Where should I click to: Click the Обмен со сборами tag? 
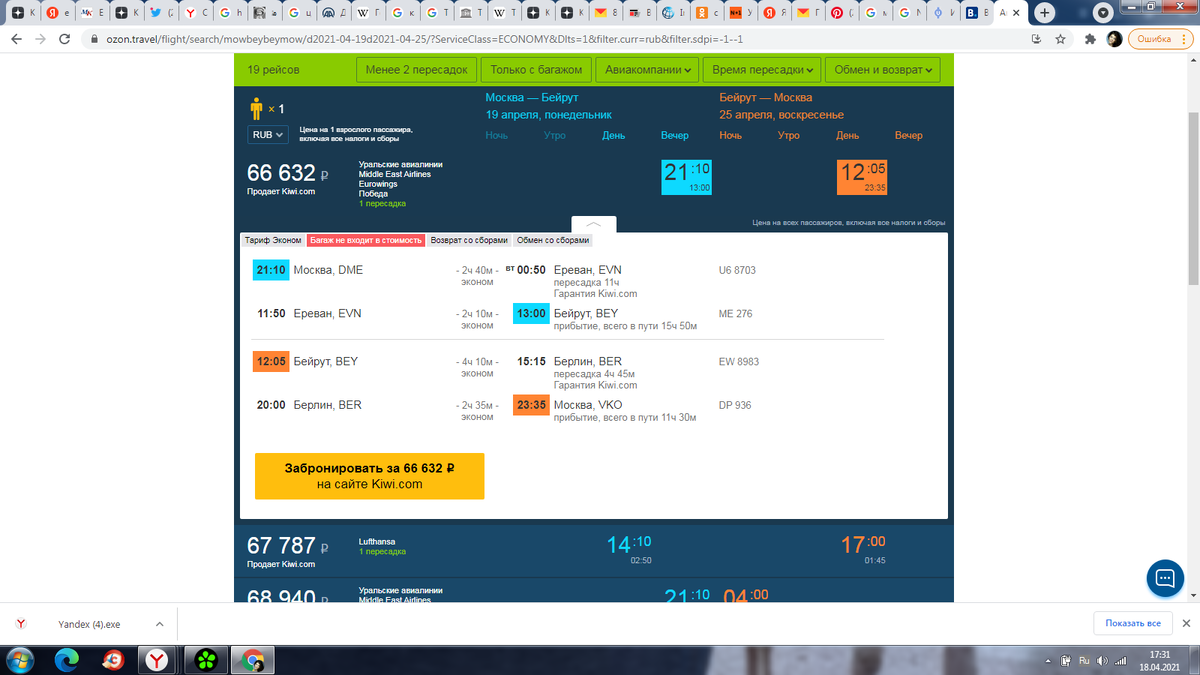pyautogui.click(x=552, y=241)
